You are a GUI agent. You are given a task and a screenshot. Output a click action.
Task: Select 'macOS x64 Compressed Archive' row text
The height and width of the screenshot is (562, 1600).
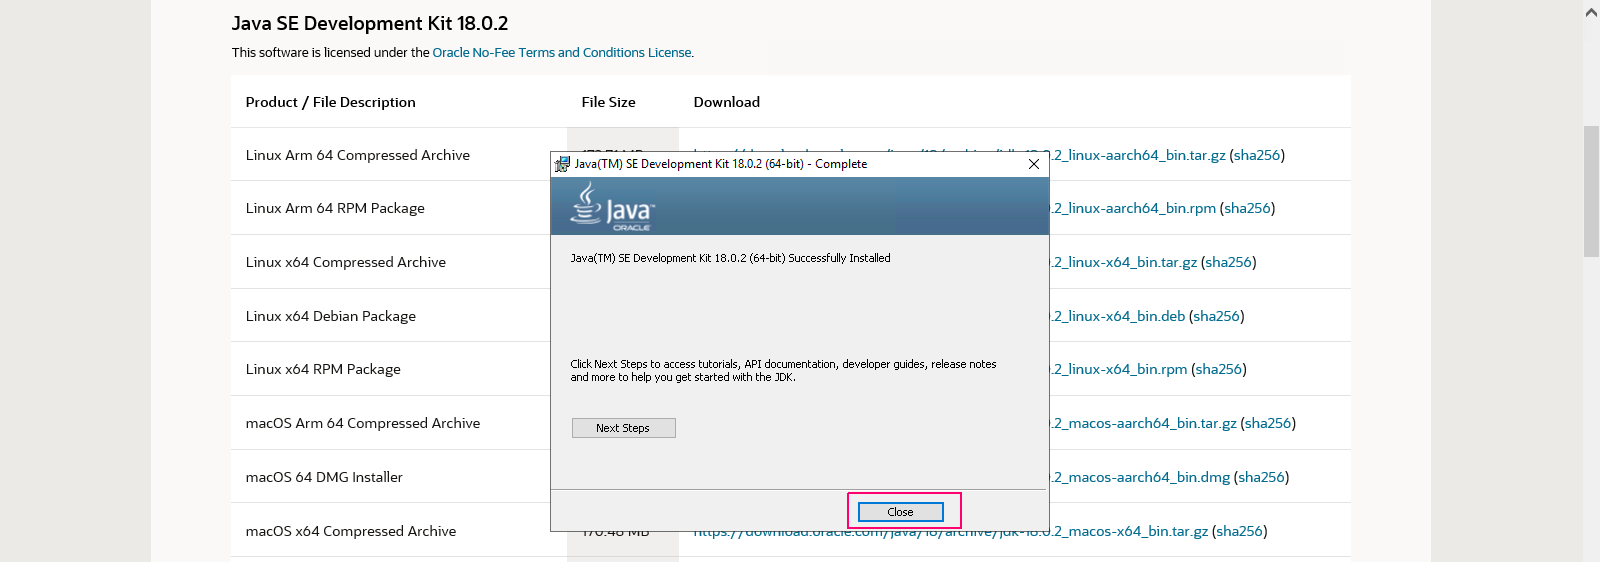(x=351, y=531)
